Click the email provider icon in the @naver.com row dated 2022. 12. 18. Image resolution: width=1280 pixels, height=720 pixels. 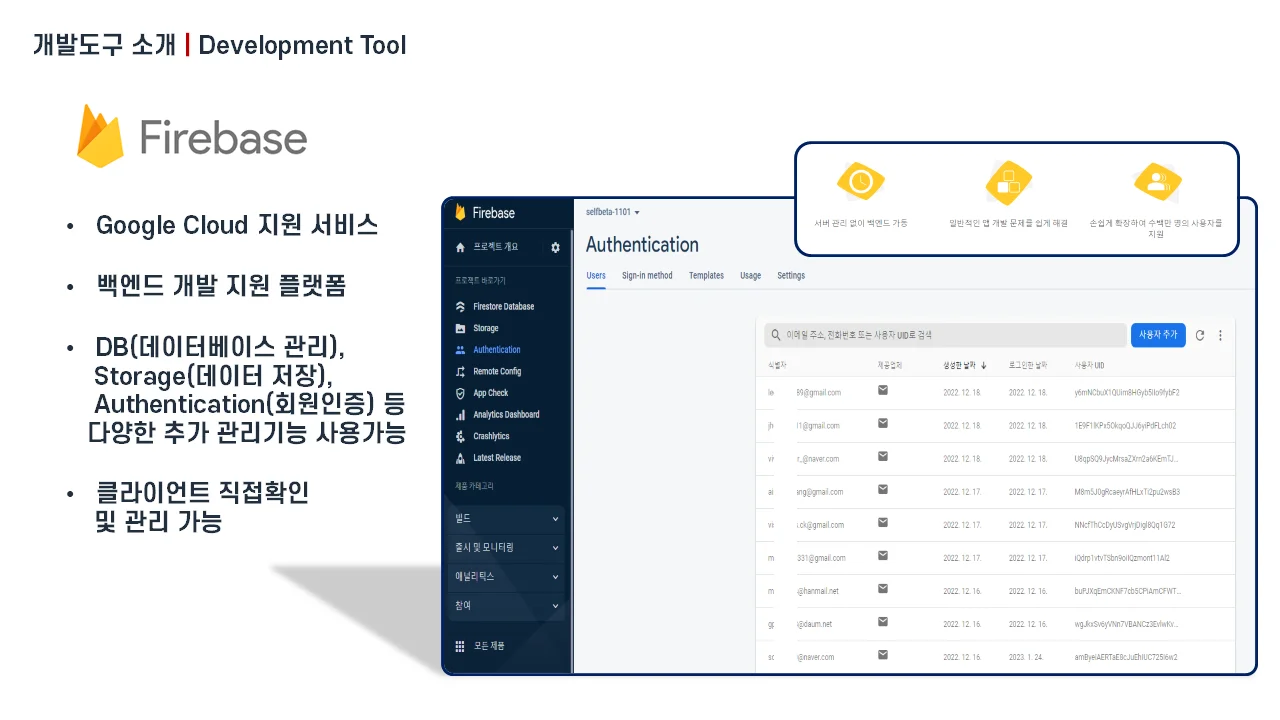(x=883, y=457)
